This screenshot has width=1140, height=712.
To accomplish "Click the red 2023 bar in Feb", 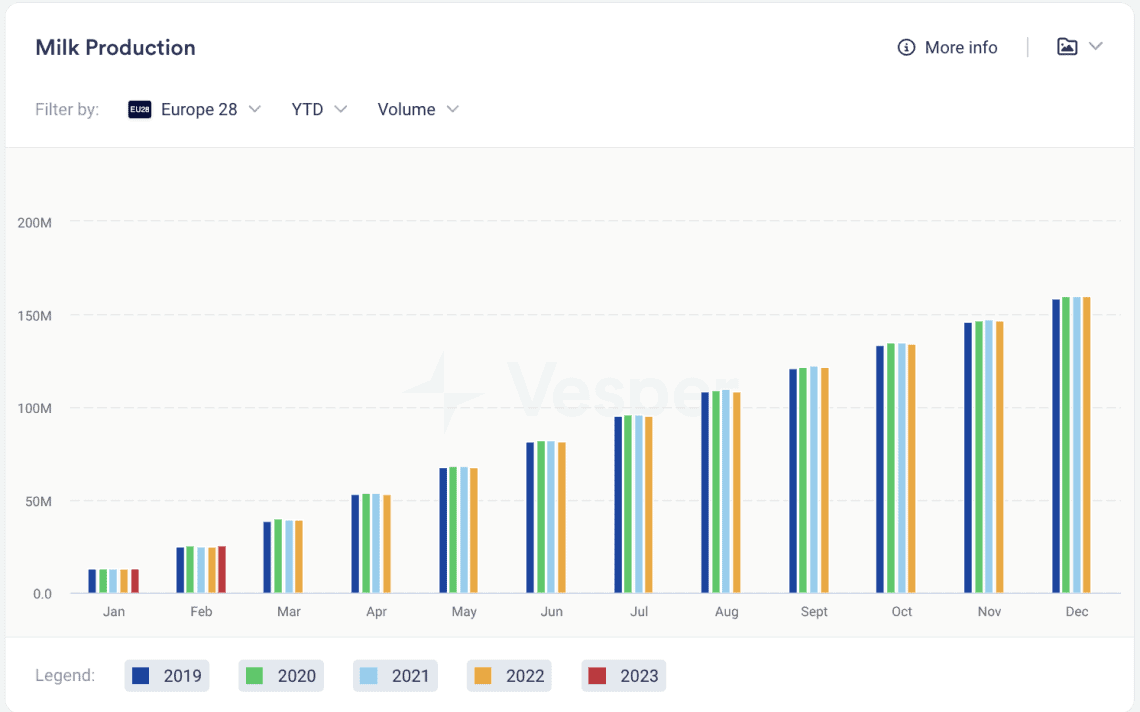I will click(x=222, y=569).
